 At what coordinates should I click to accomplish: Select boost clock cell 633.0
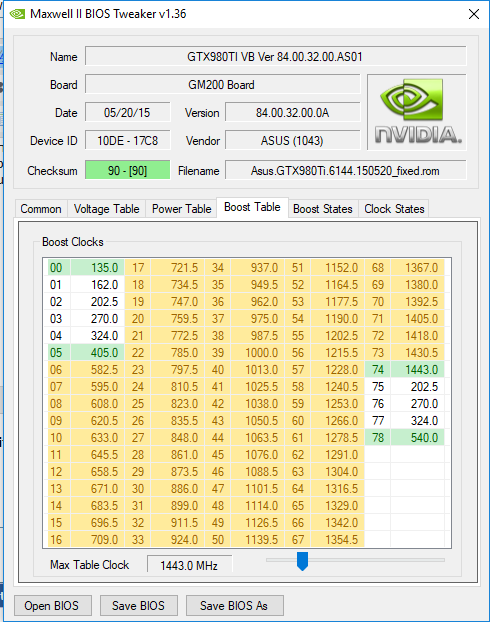[x=98, y=438]
